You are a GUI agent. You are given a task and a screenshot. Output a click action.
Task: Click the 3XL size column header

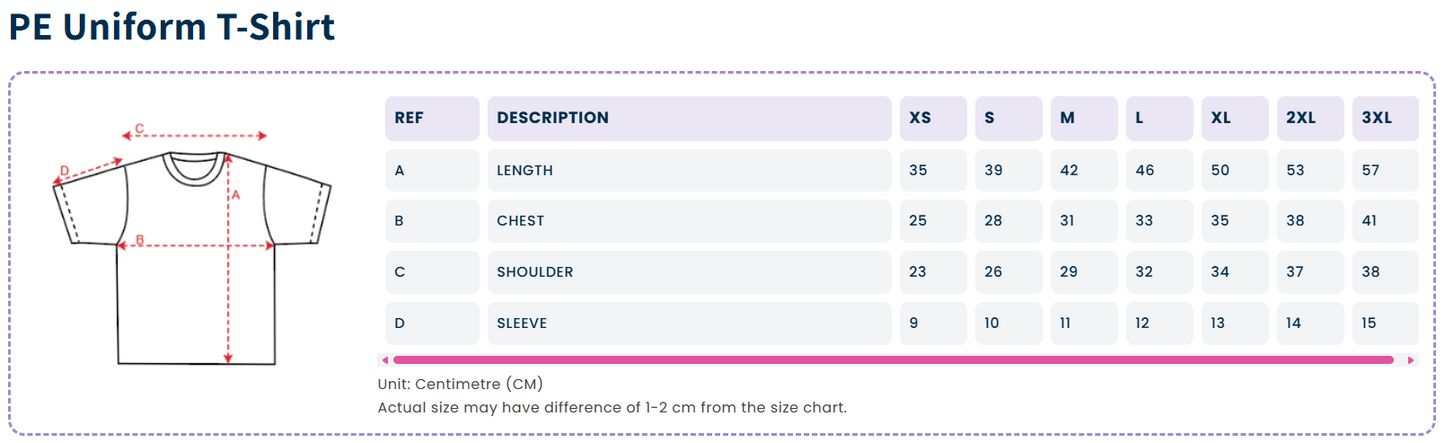tap(1385, 118)
